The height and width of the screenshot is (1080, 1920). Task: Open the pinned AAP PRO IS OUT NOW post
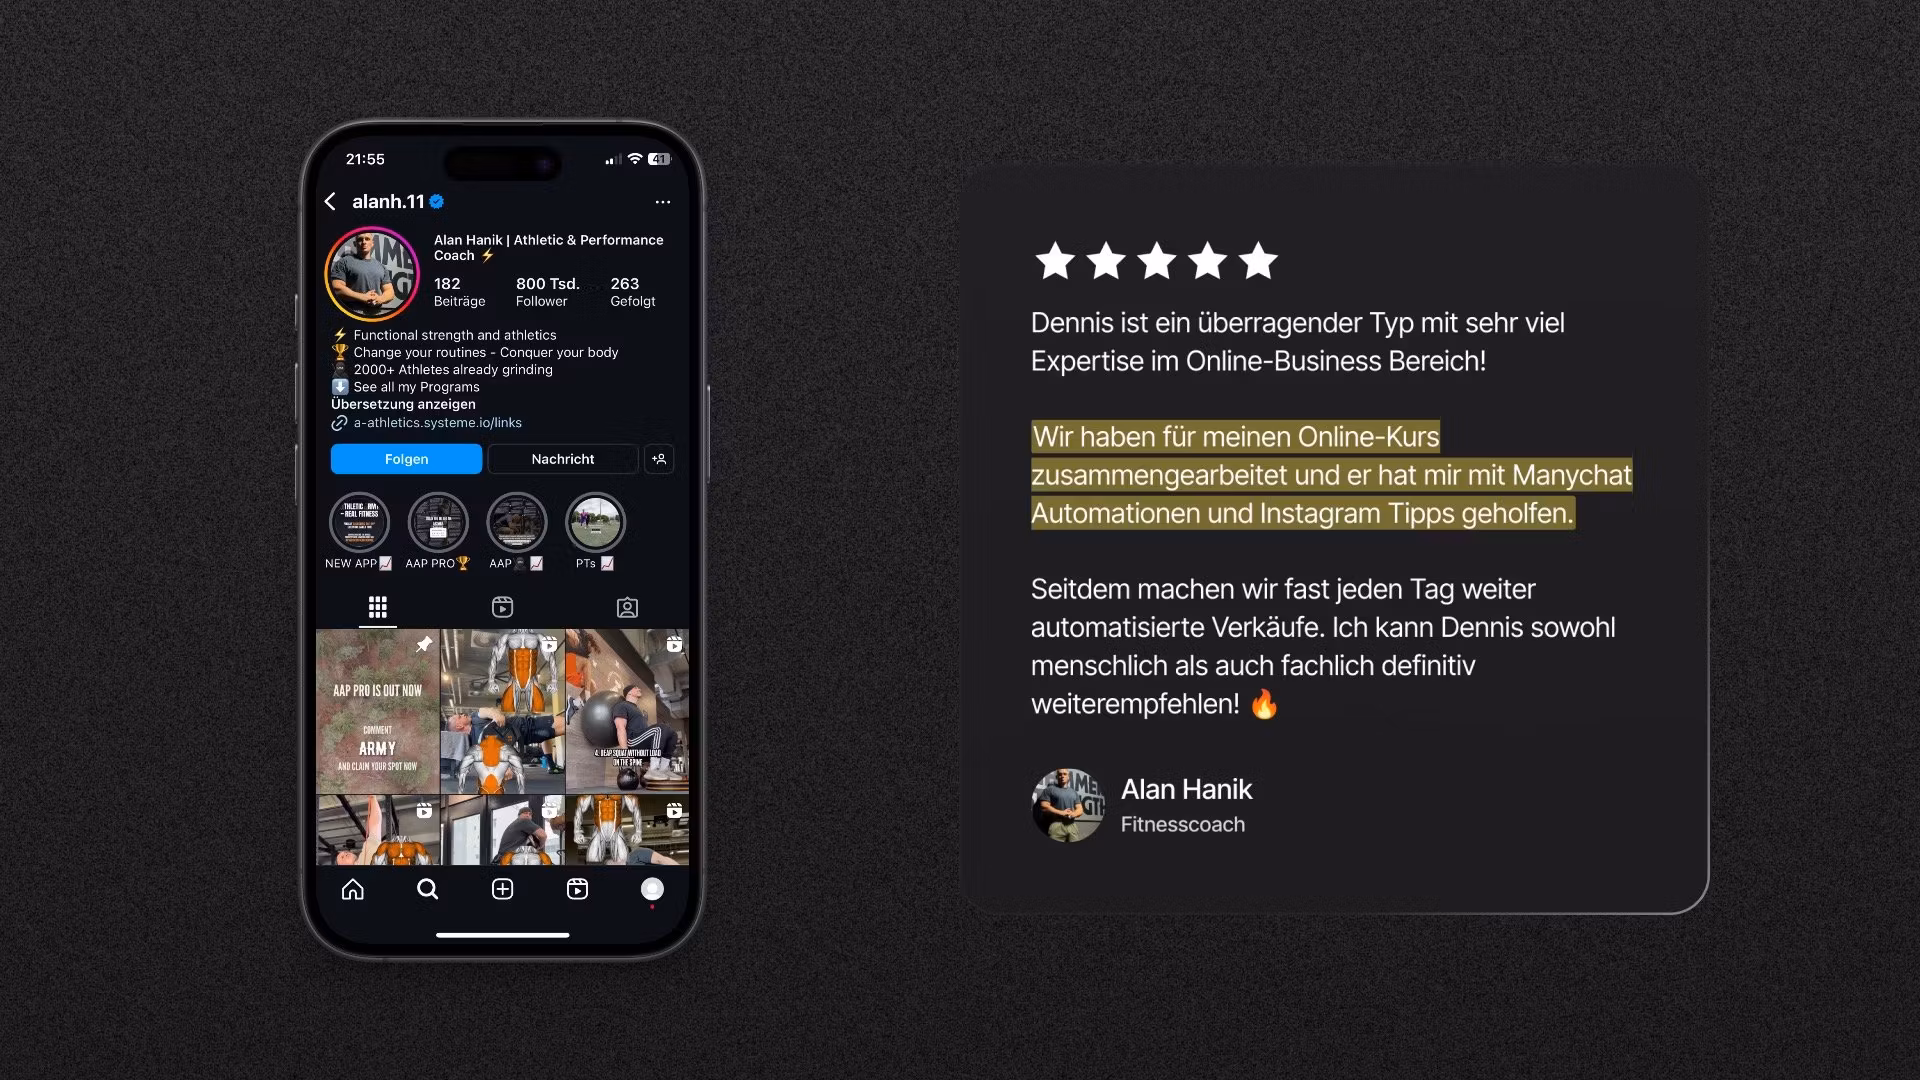click(x=378, y=711)
